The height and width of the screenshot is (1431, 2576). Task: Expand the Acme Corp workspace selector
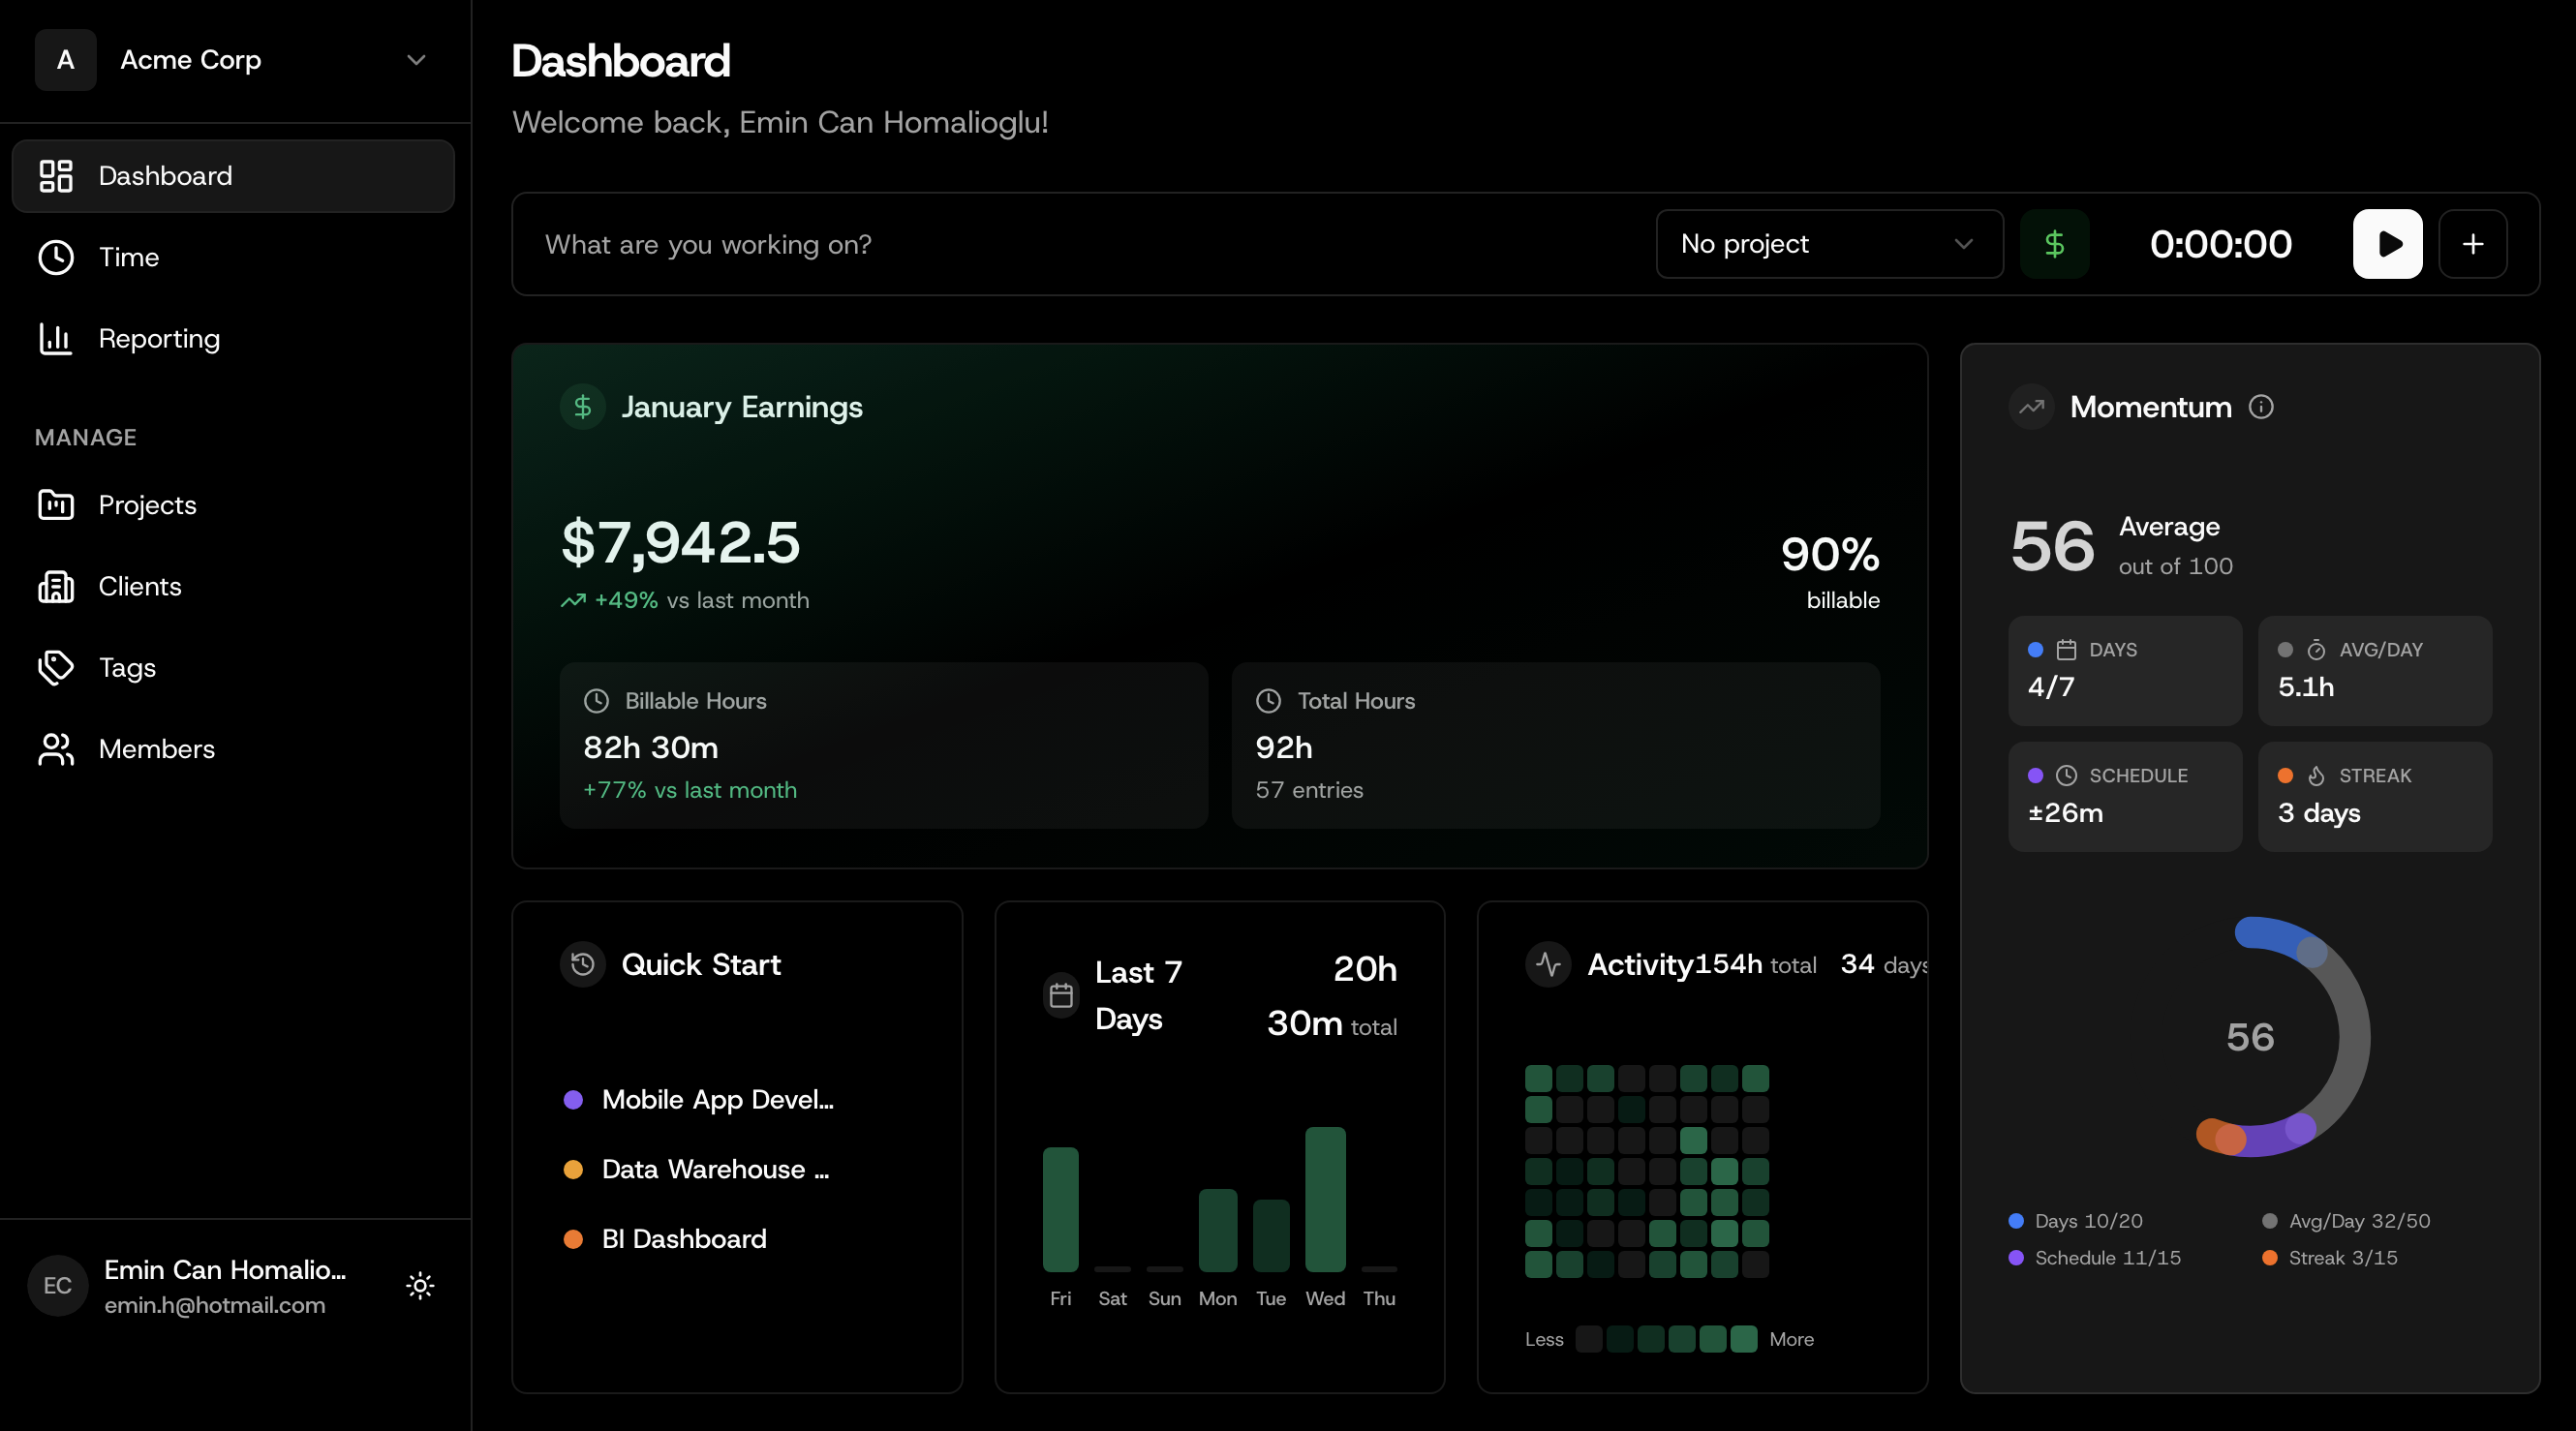coord(234,60)
